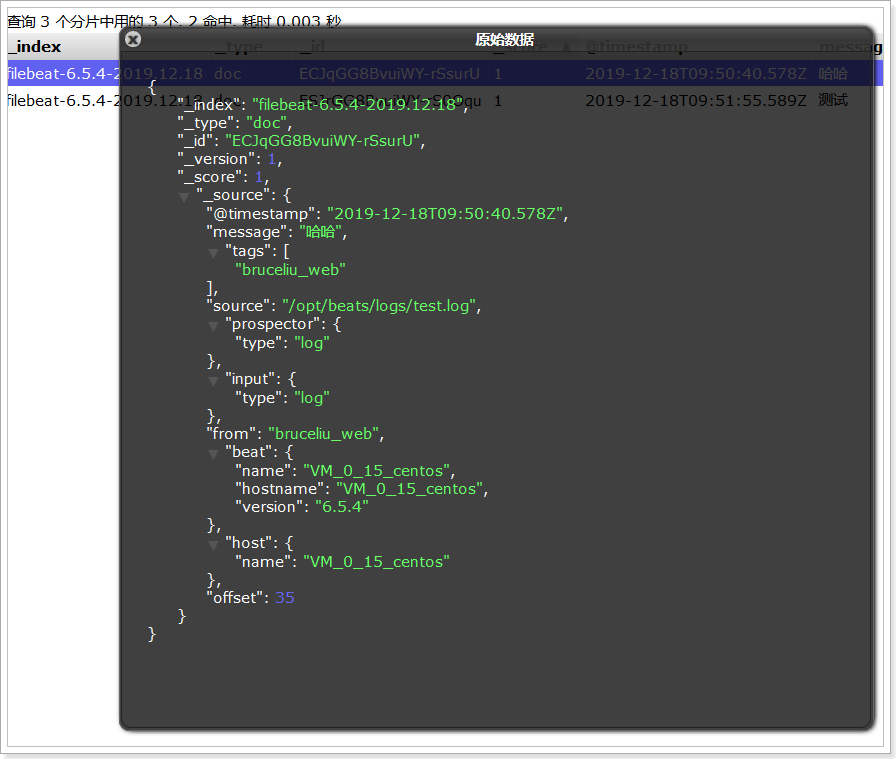This screenshot has height=759, width=896.
Task: Click the tags value "bruceliu_web" in array
Action: coord(290,270)
